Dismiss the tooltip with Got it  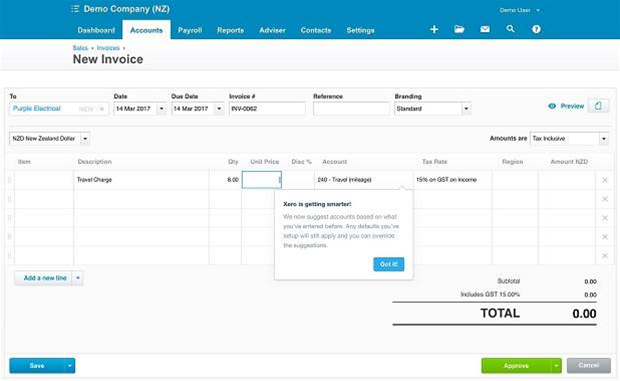pos(389,264)
